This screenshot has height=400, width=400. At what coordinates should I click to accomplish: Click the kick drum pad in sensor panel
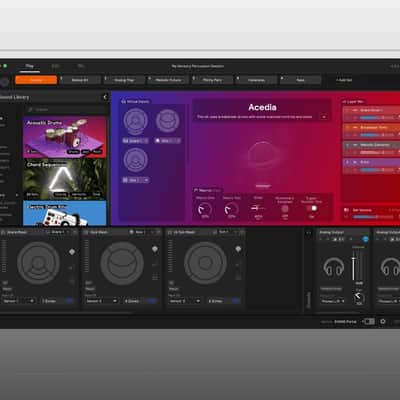tap(122, 263)
